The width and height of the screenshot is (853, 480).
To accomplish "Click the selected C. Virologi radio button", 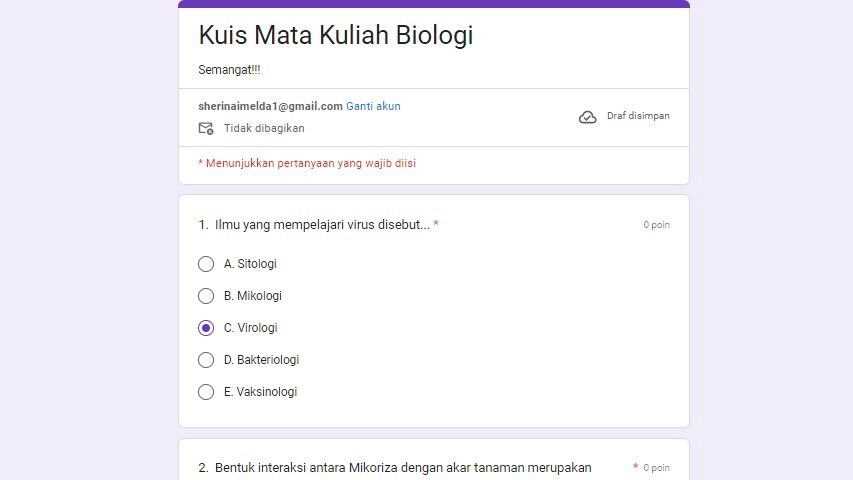I will (206, 328).
